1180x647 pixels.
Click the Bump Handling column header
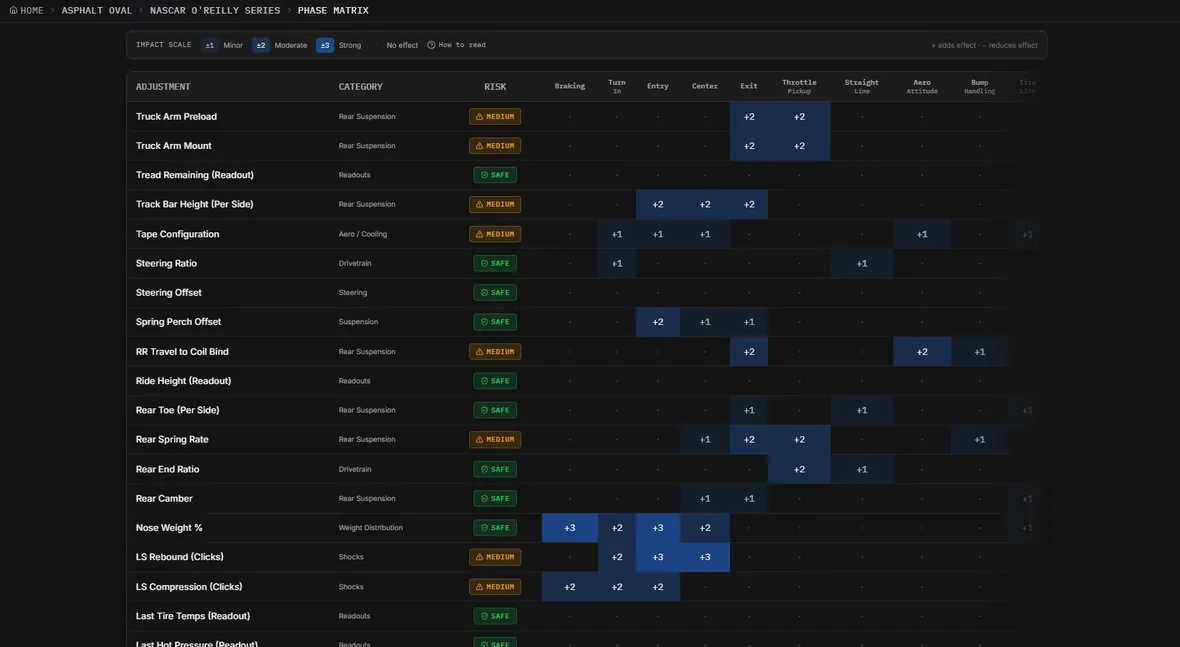[979, 87]
